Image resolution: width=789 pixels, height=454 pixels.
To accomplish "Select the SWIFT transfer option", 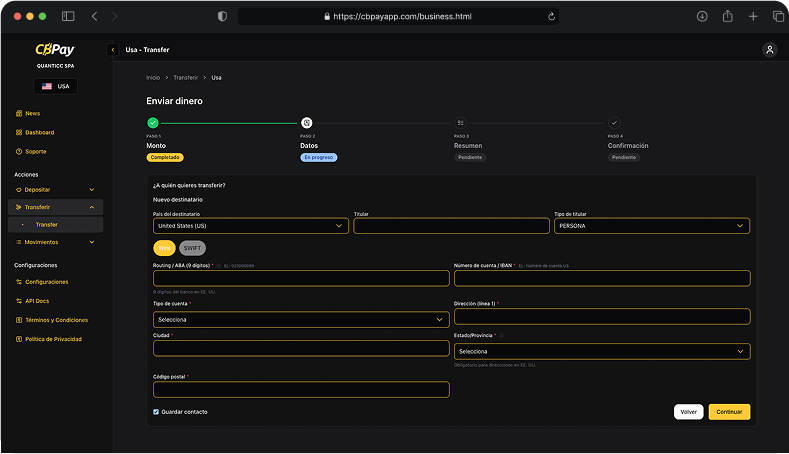I will click(193, 248).
